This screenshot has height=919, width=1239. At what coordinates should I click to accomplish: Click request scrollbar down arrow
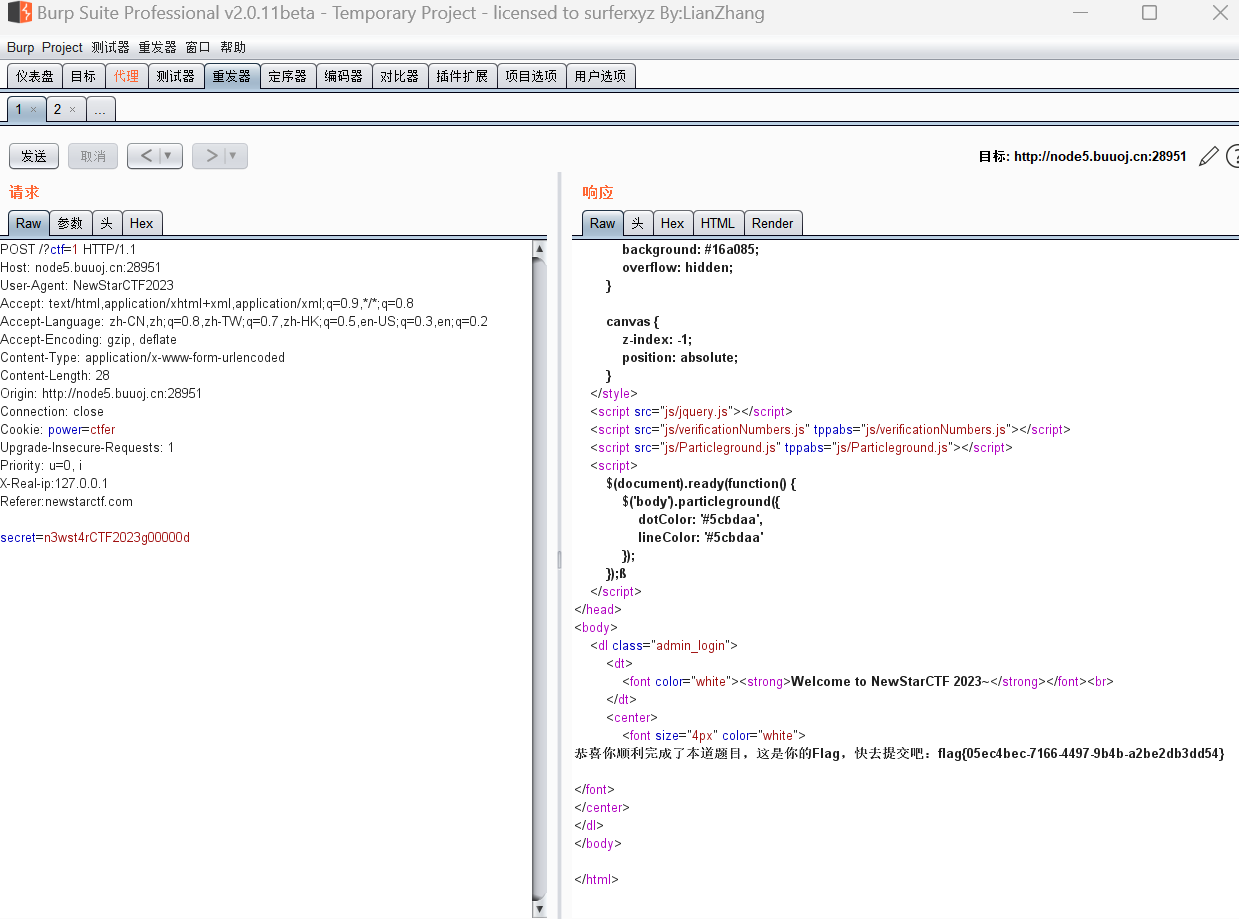540,908
